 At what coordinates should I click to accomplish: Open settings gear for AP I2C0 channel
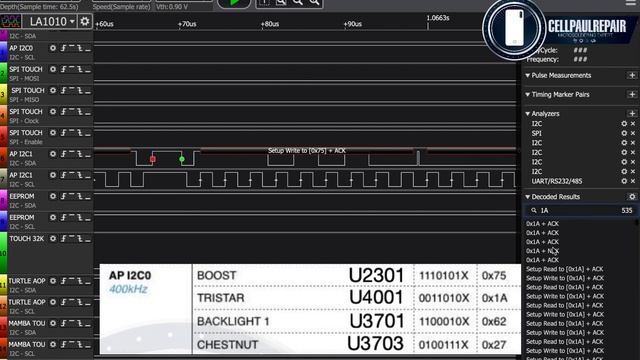coord(53,48)
